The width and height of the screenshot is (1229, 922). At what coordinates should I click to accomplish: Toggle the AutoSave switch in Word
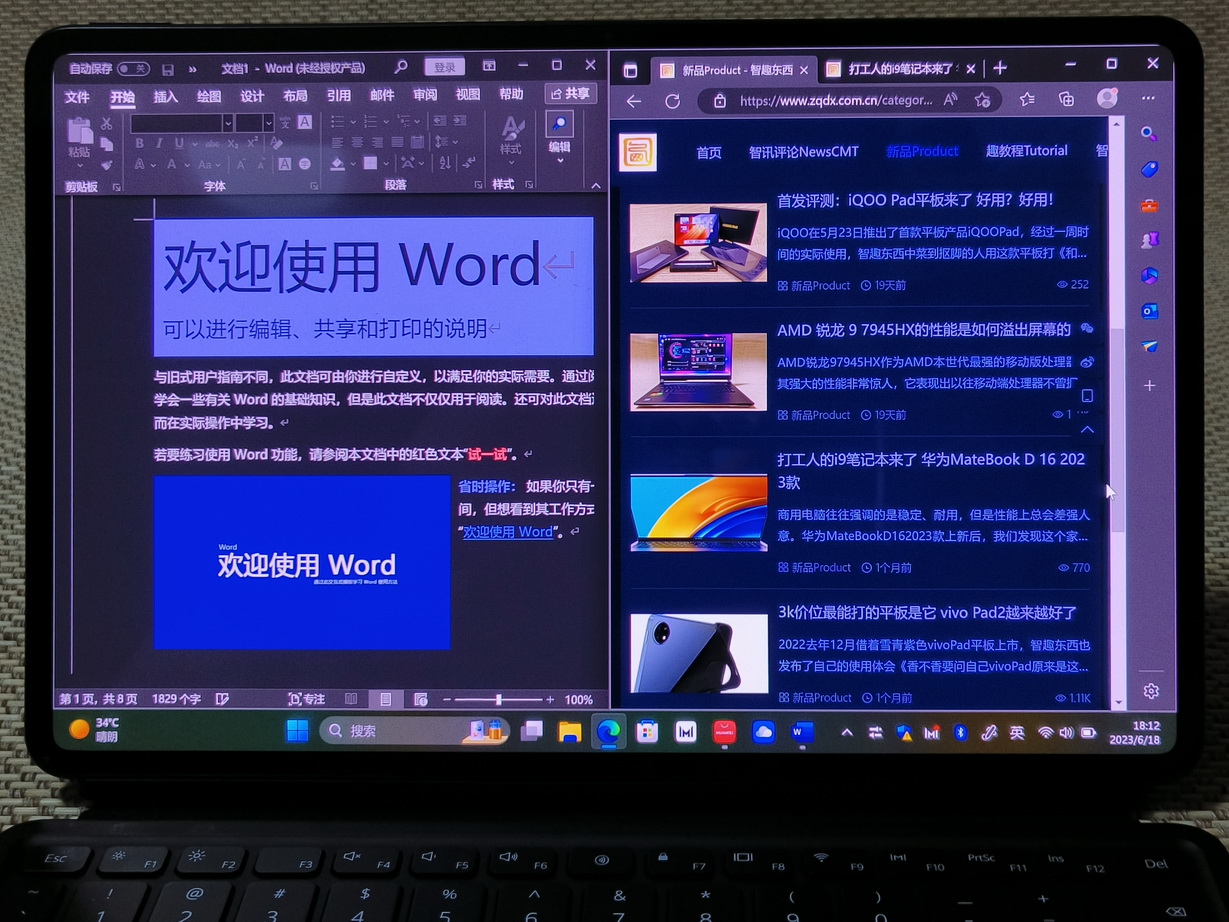[x=133, y=69]
